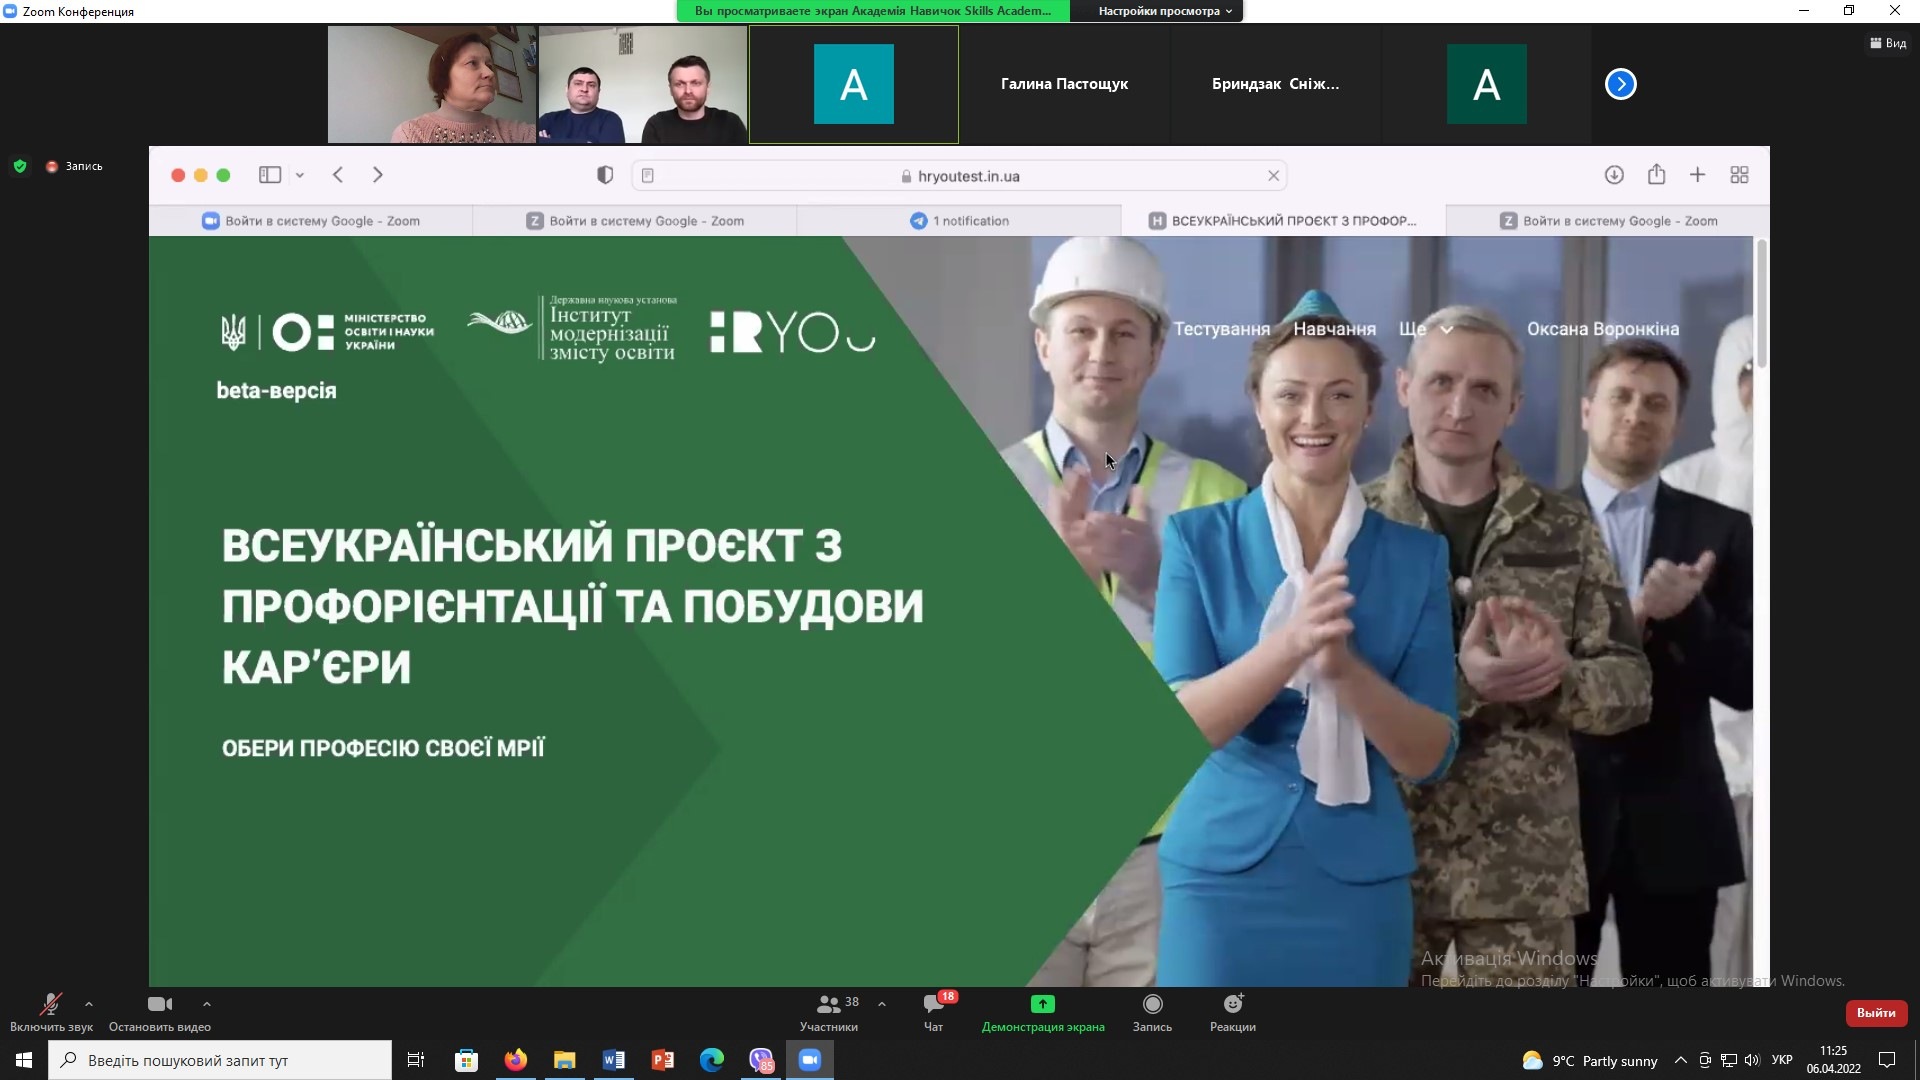The image size is (1920, 1080).
Task: Select the woman's video thumbnail
Action: pyautogui.click(x=432, y=84)
